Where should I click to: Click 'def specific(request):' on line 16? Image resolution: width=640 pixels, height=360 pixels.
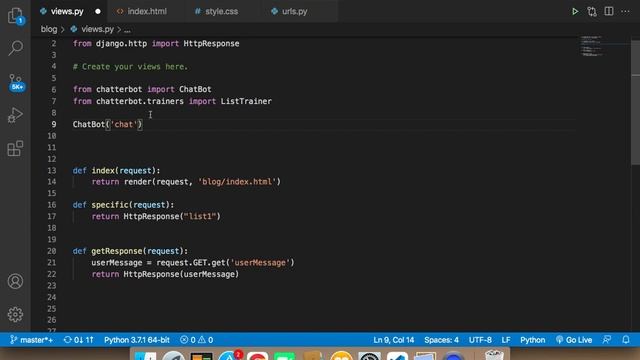pyautogui.click(x=123, y=205)
